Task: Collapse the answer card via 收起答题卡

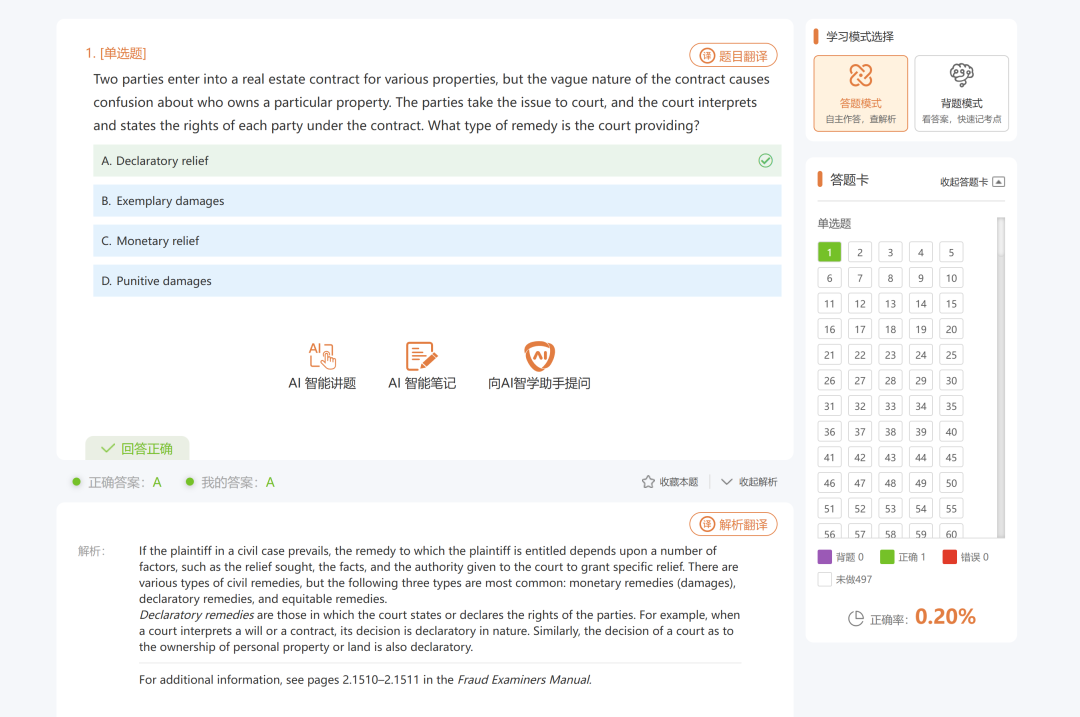Action: click(964, 182)
